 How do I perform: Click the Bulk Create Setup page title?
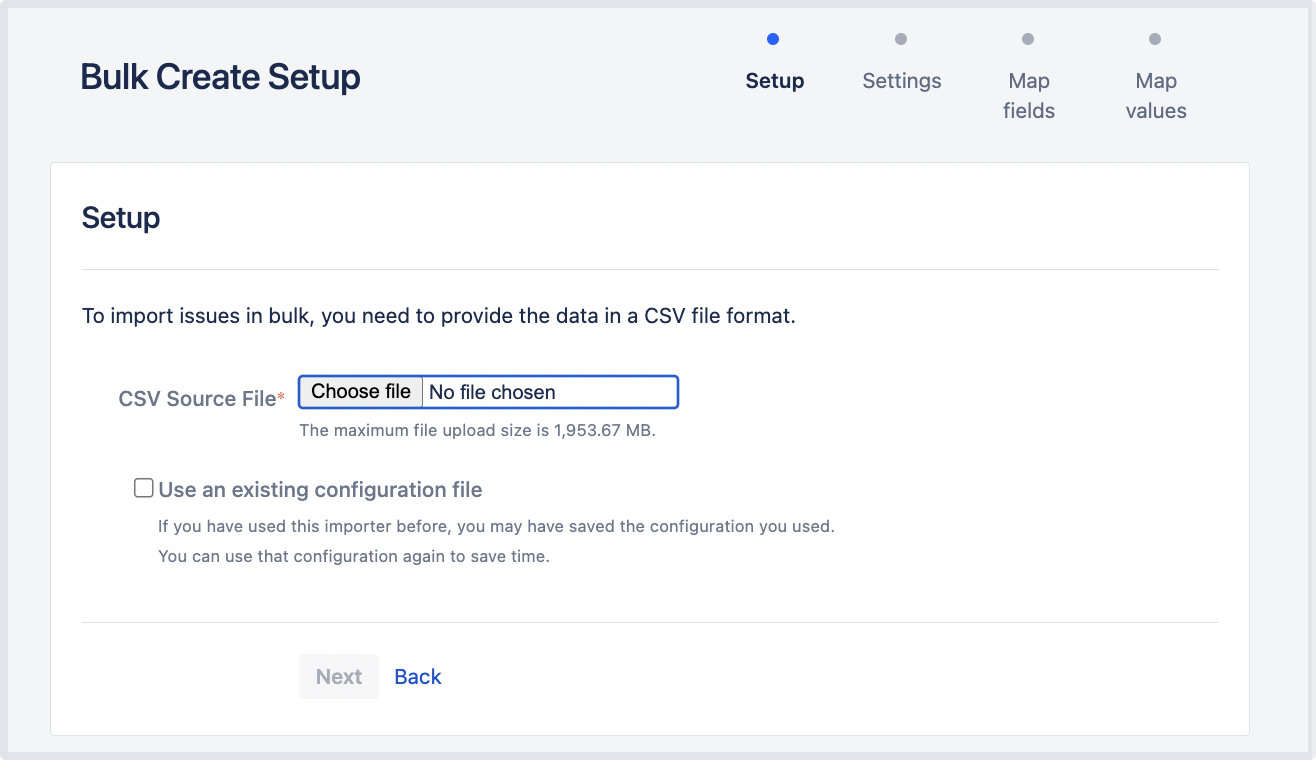[x=220, y=77]
